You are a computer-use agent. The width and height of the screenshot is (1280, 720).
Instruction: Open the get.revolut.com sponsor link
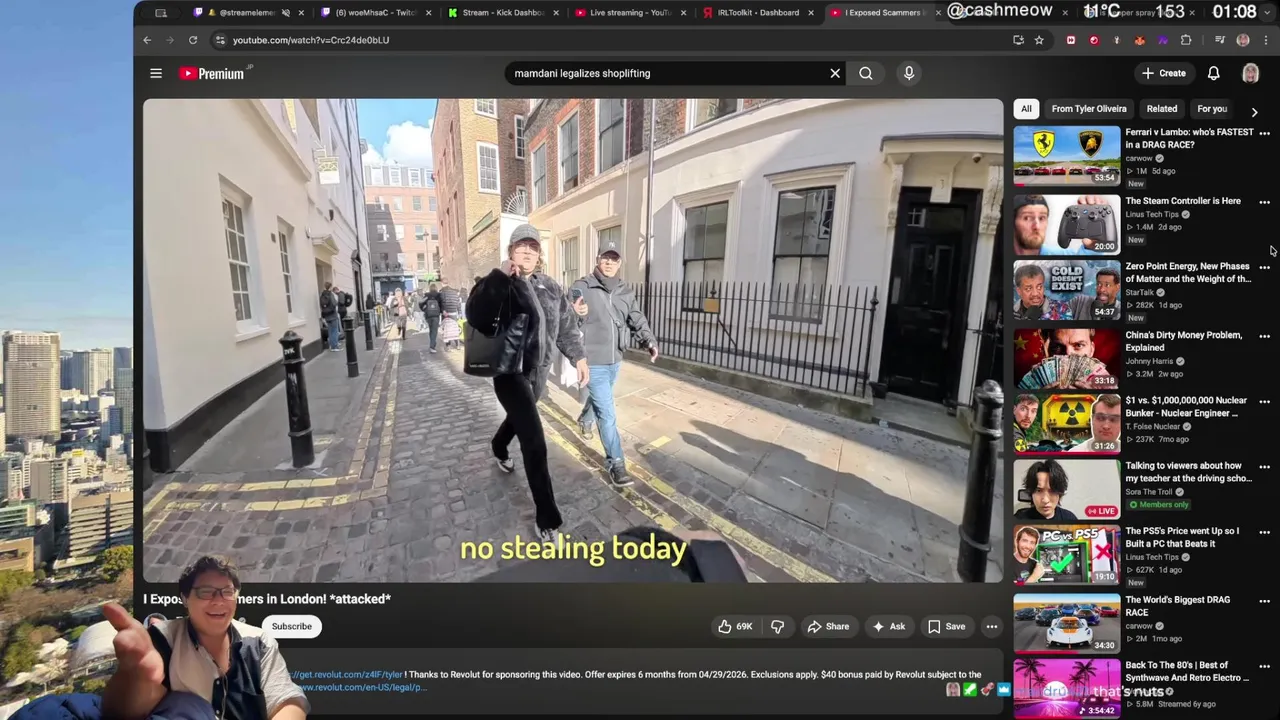347,675
